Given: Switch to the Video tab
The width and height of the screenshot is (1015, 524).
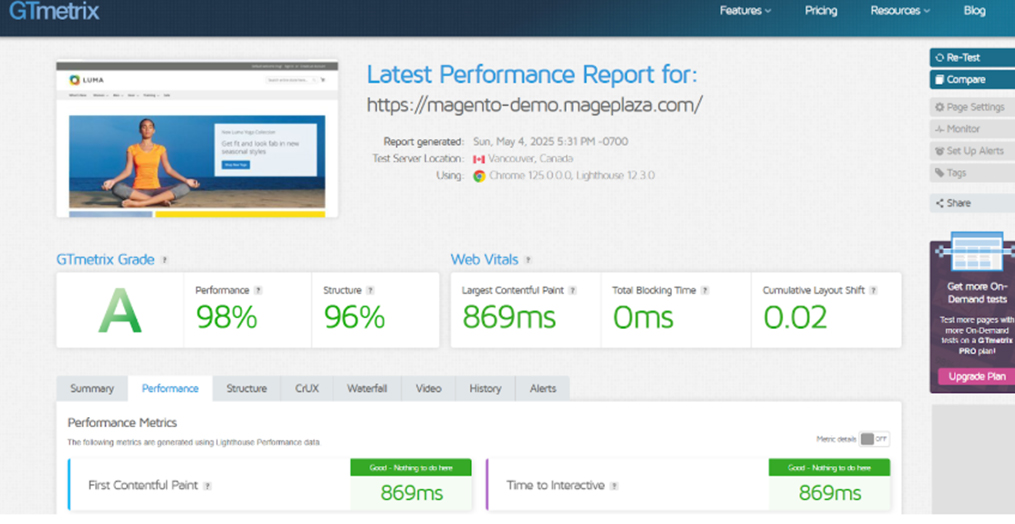Looking at the screenshot, I should pos(429,389).
